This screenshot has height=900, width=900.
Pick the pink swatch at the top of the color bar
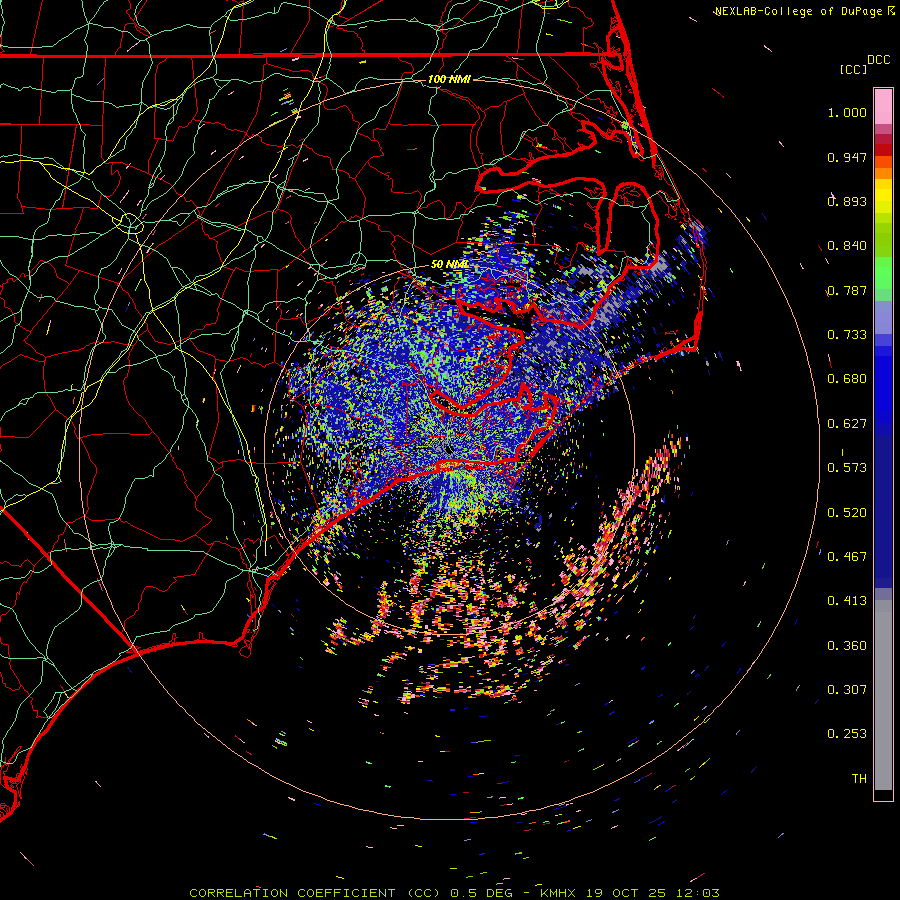[x=883, y=107]
